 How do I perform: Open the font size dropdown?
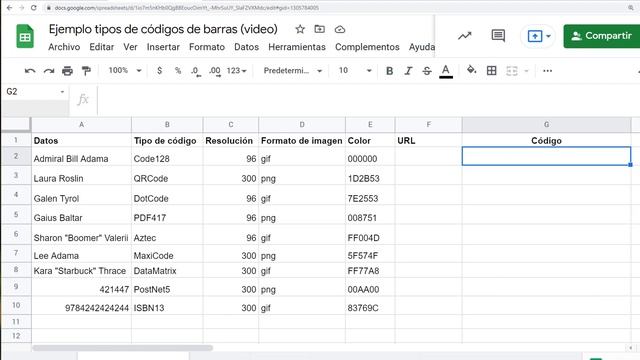tap(355, 71)
